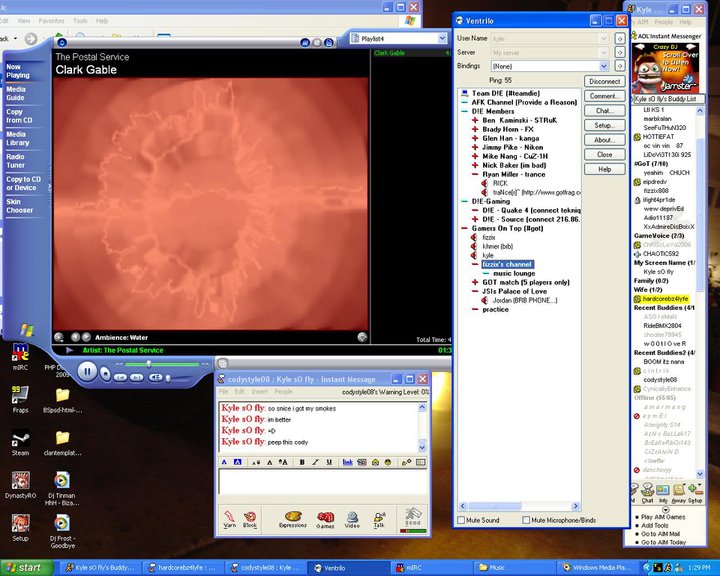Click the Games dice icon
The height and width of the screenshot is (576, 720).
tap(325, 517)
